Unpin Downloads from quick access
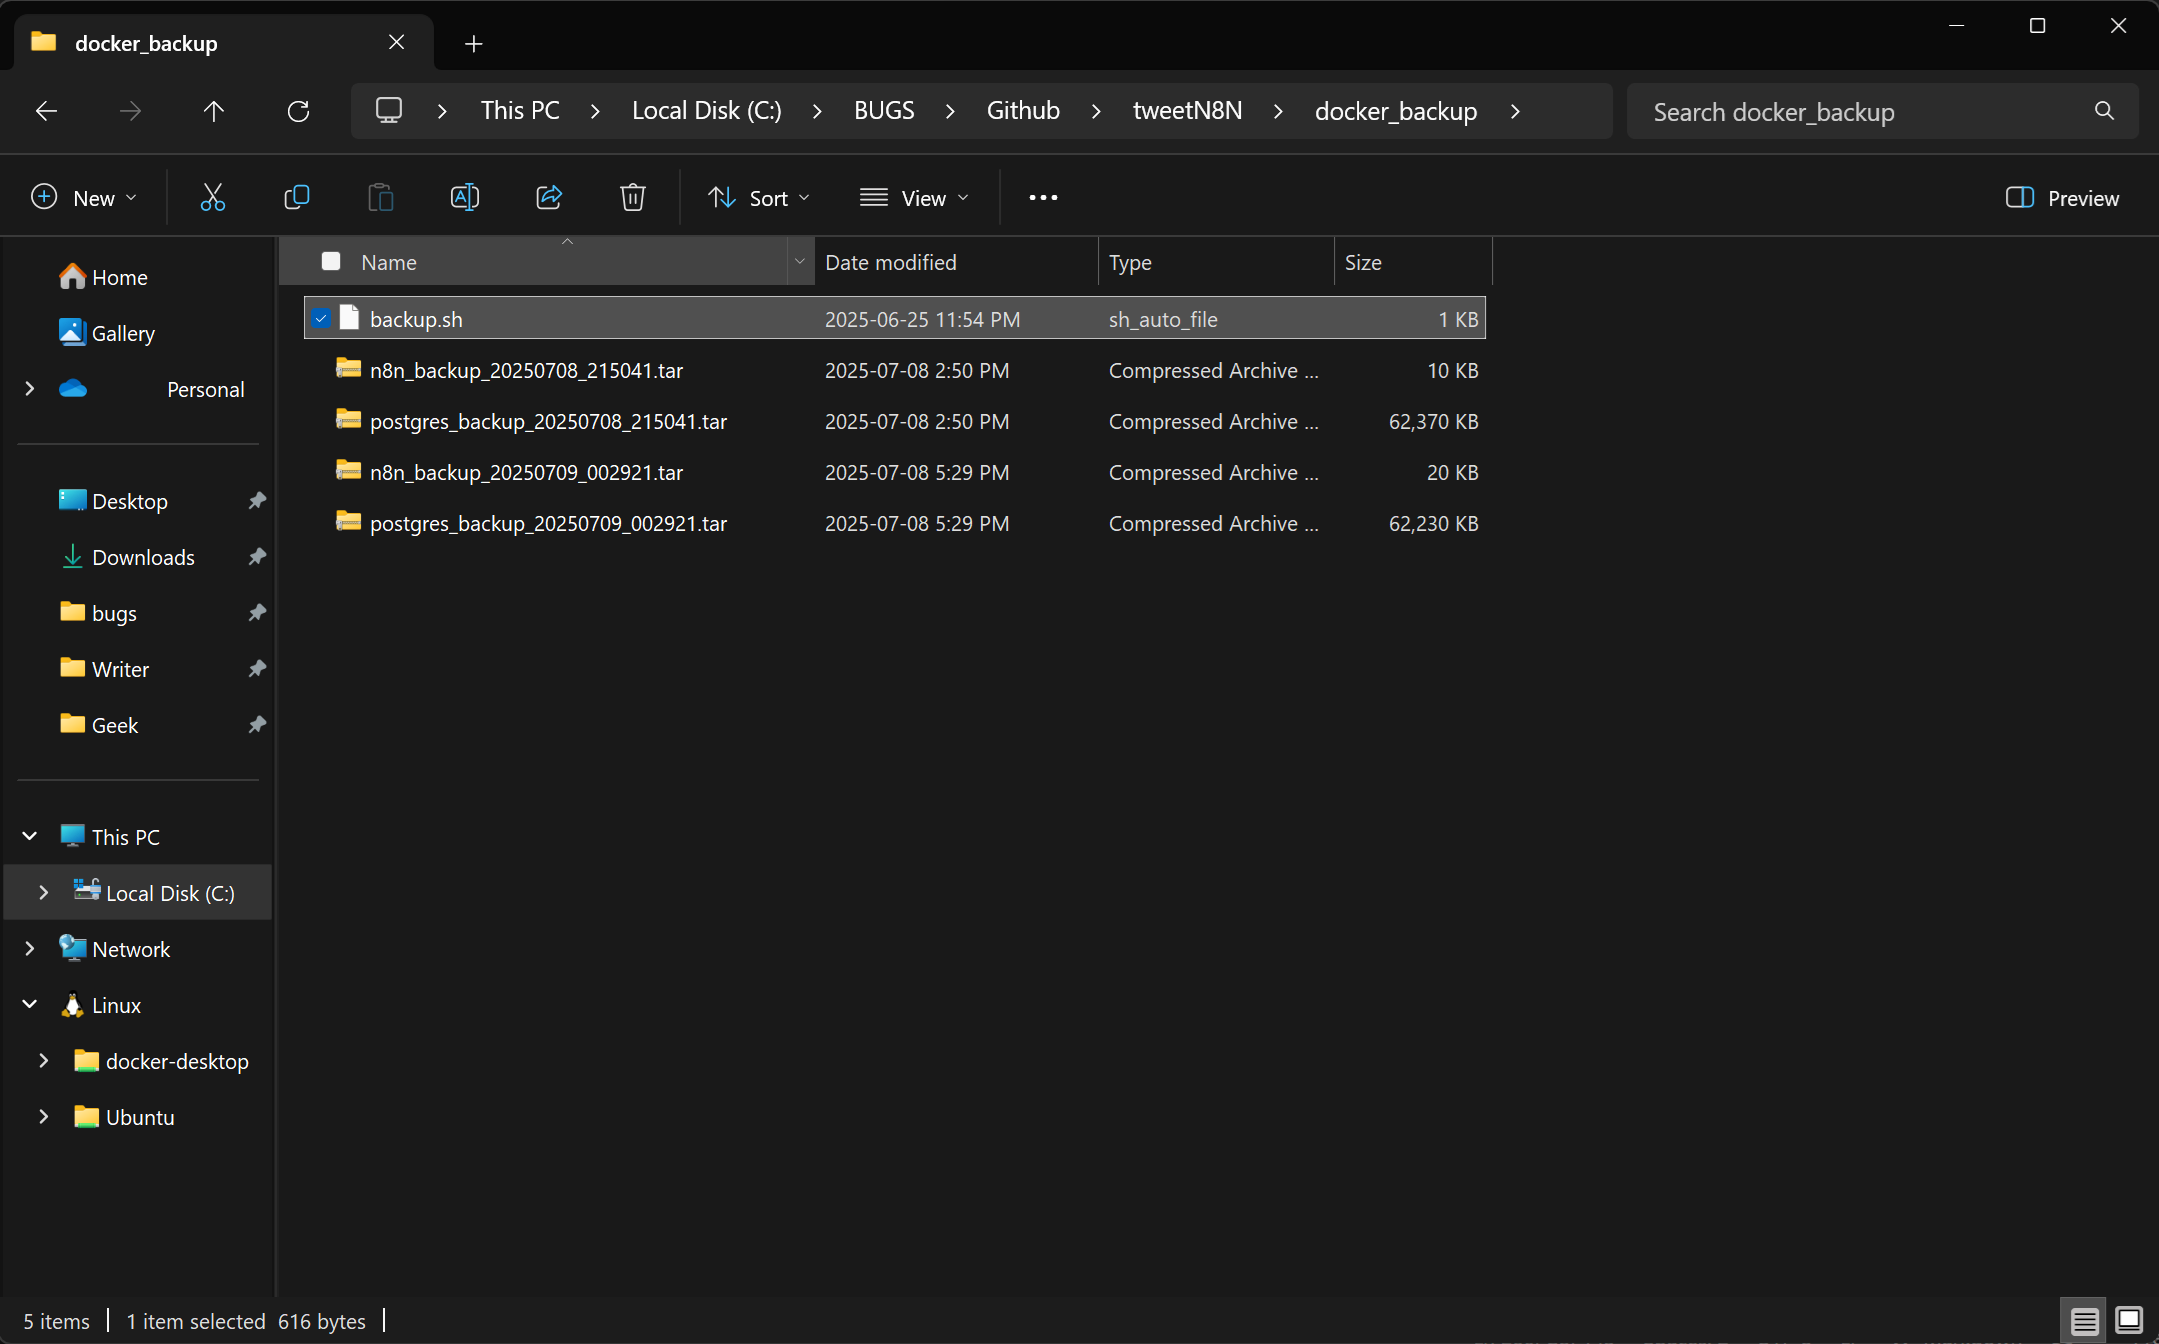2159x1344 pixels. 257,556
